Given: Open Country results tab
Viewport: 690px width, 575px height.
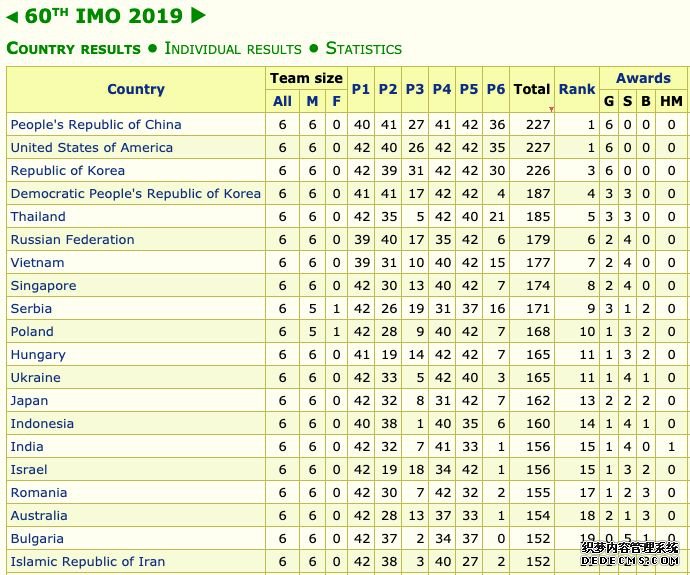Looking at the screenshot, I should pos(73,48).
